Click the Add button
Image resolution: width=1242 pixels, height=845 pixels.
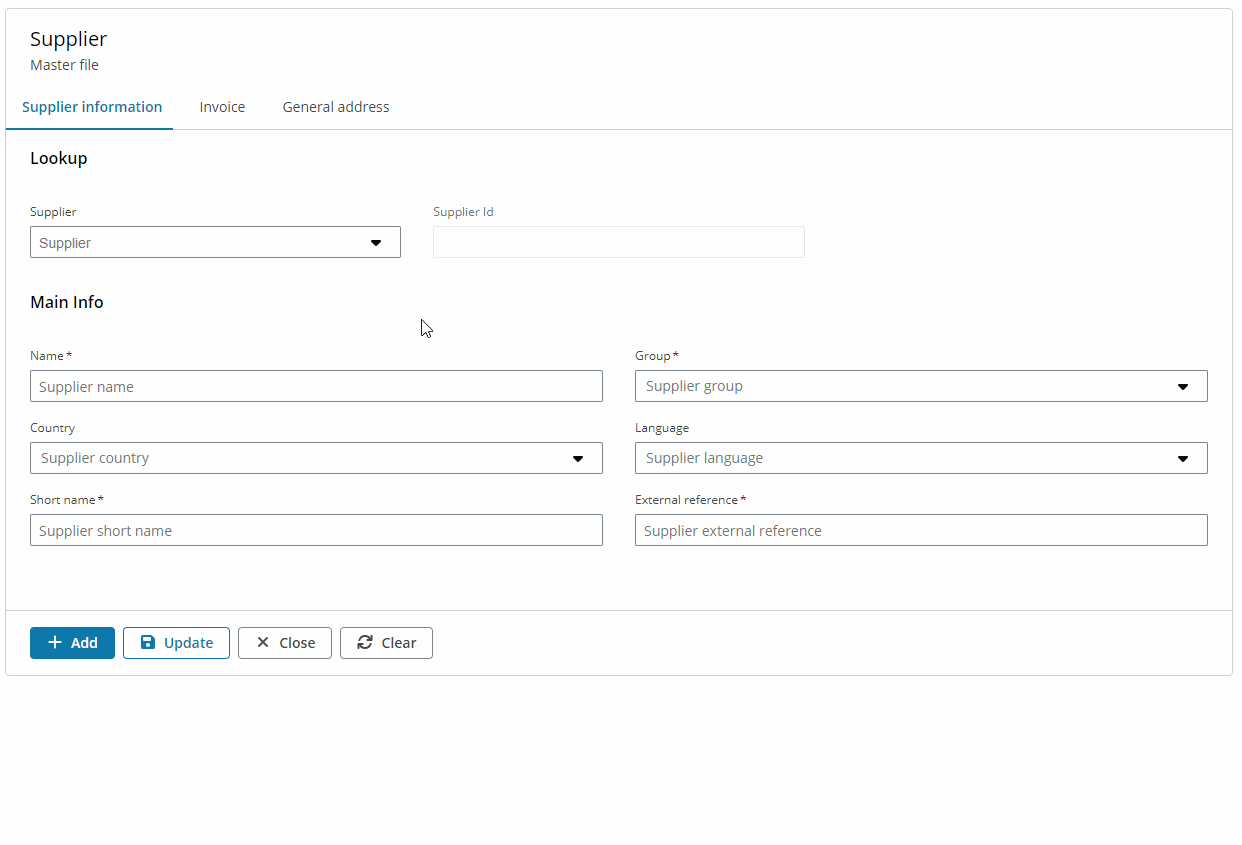[x=72, y=643]
